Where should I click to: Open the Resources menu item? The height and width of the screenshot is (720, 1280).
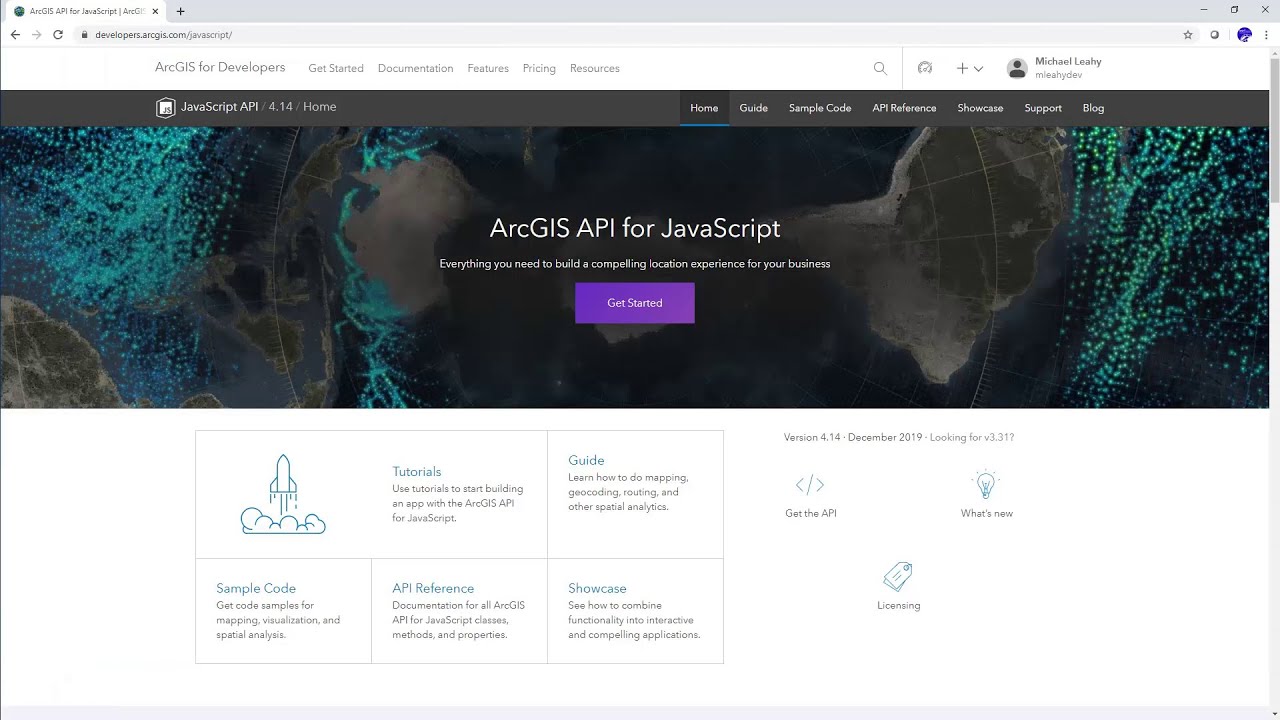click(595, 68)
